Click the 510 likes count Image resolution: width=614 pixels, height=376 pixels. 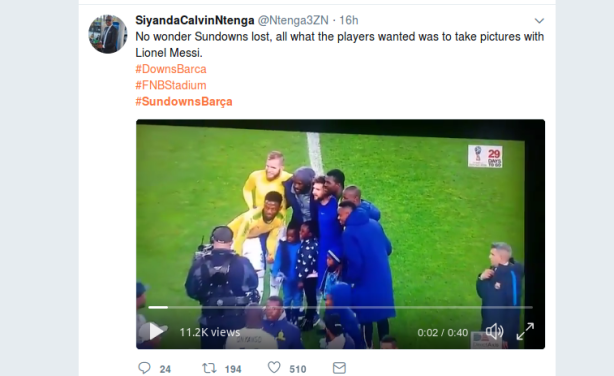coord(298,369)
